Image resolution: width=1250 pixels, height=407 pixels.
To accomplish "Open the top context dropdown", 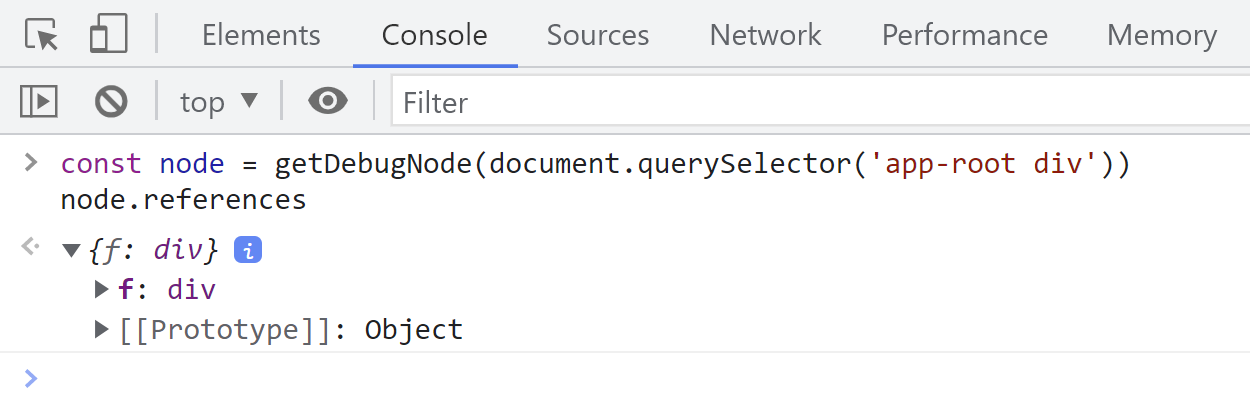I will (x=218, y=101).
